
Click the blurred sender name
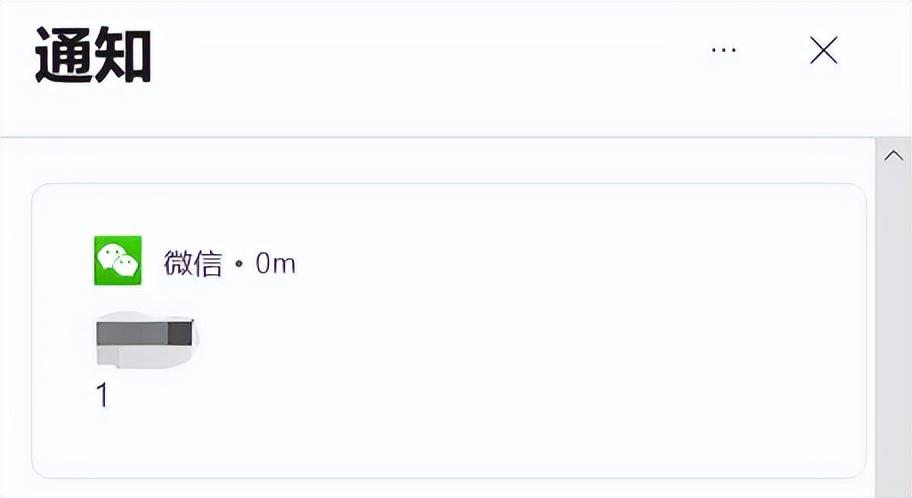coord(146,340)
